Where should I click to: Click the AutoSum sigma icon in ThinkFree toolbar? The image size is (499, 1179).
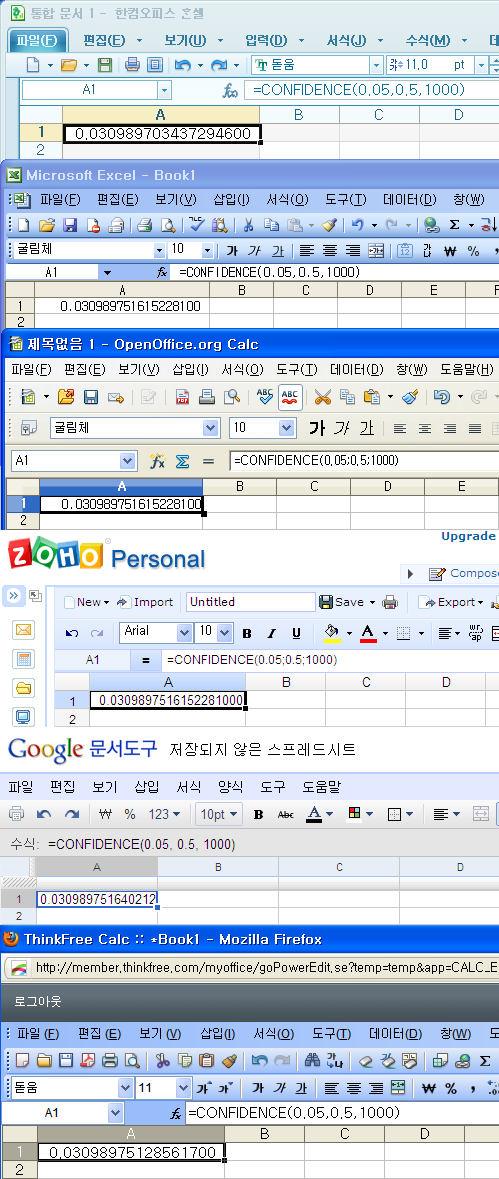point(485,1060)
